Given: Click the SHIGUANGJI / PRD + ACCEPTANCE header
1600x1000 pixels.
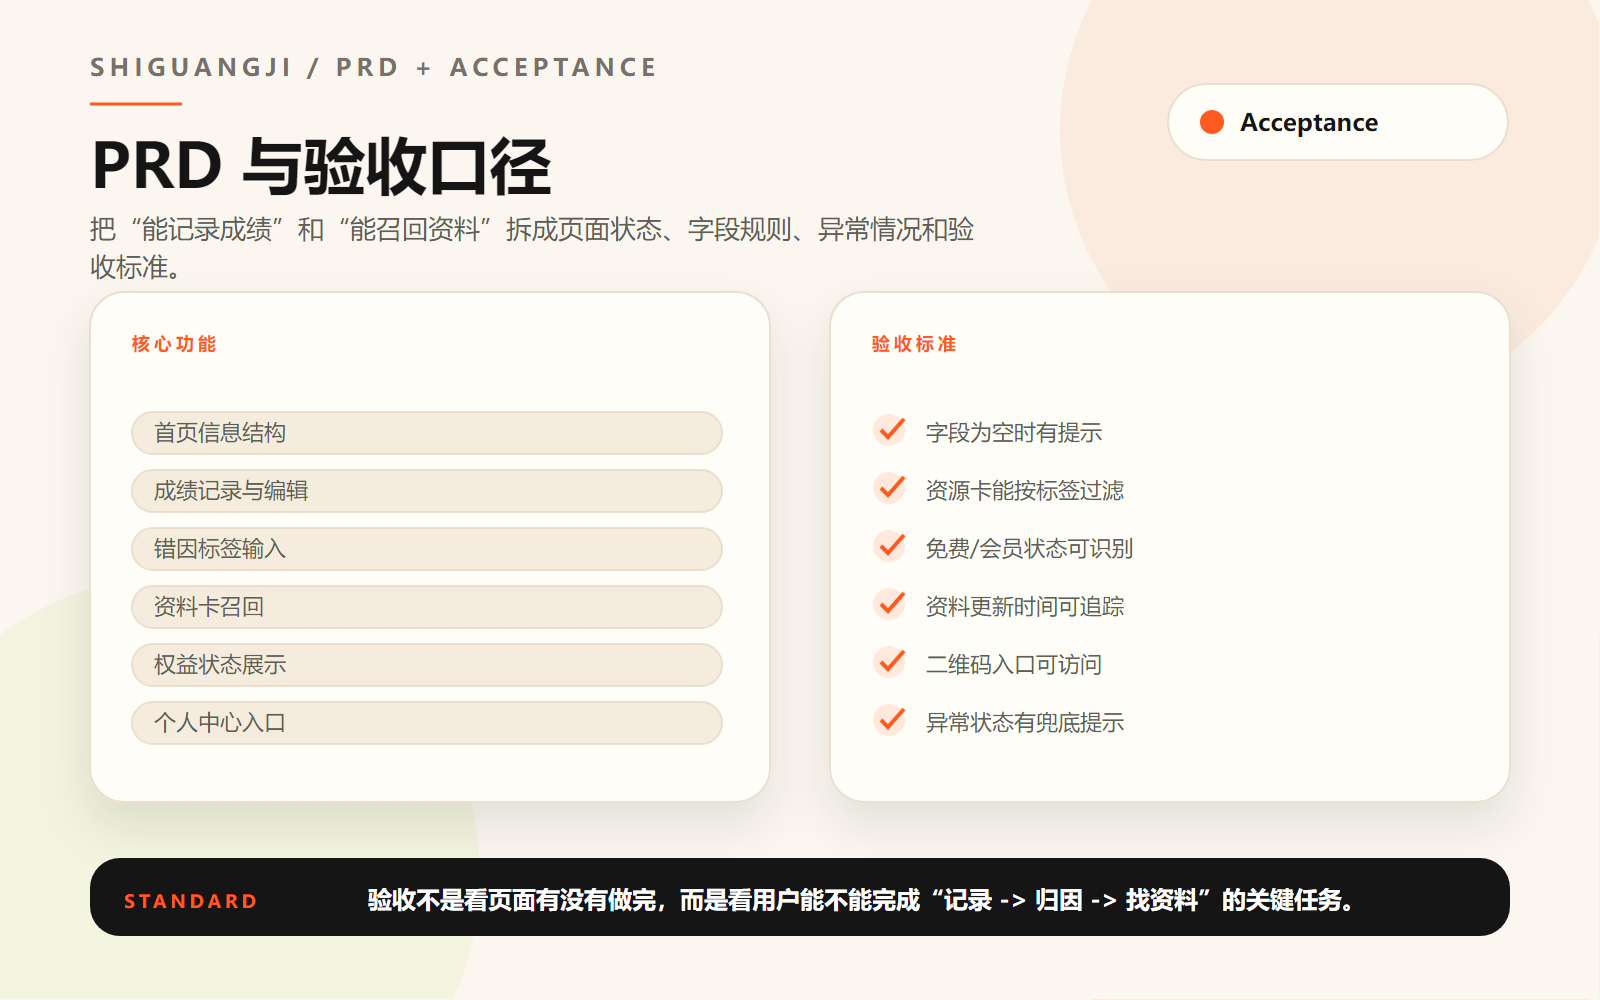Looking at the screenshot, I should [x=374, y=67].
